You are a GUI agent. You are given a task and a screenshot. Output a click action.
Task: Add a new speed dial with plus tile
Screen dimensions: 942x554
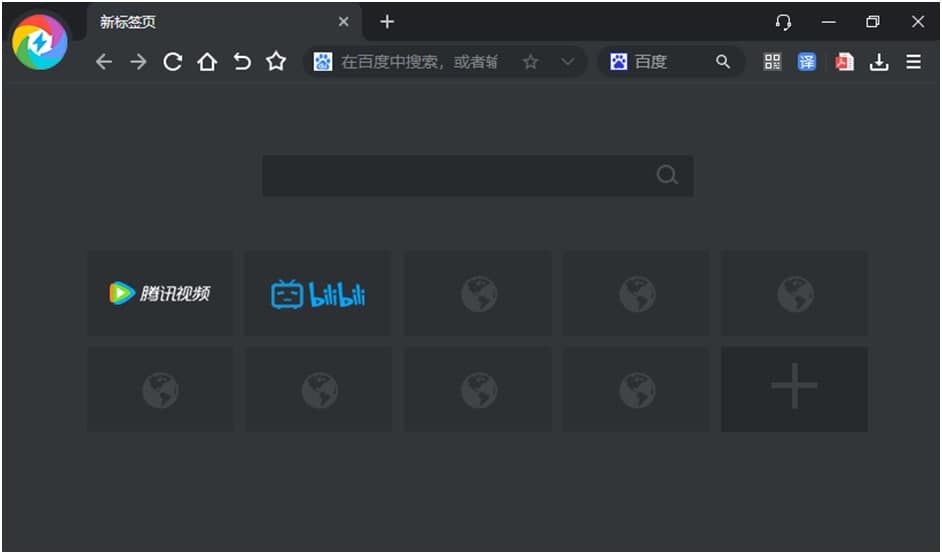[794, 389]
